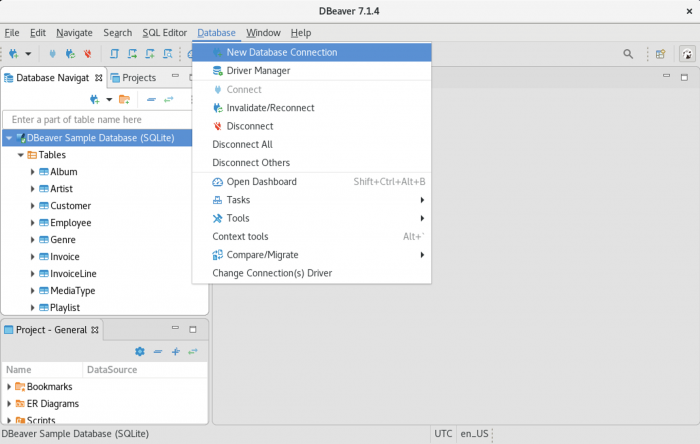700x444 pixels.
Task: Click the plain SQL Editor script icon in toolbar
Action: [114, 54]
